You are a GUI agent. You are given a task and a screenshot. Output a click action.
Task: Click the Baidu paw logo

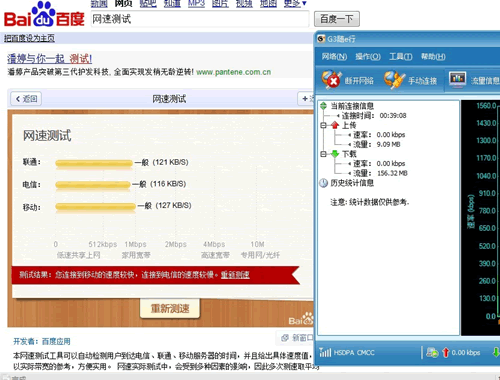[44, 14]
